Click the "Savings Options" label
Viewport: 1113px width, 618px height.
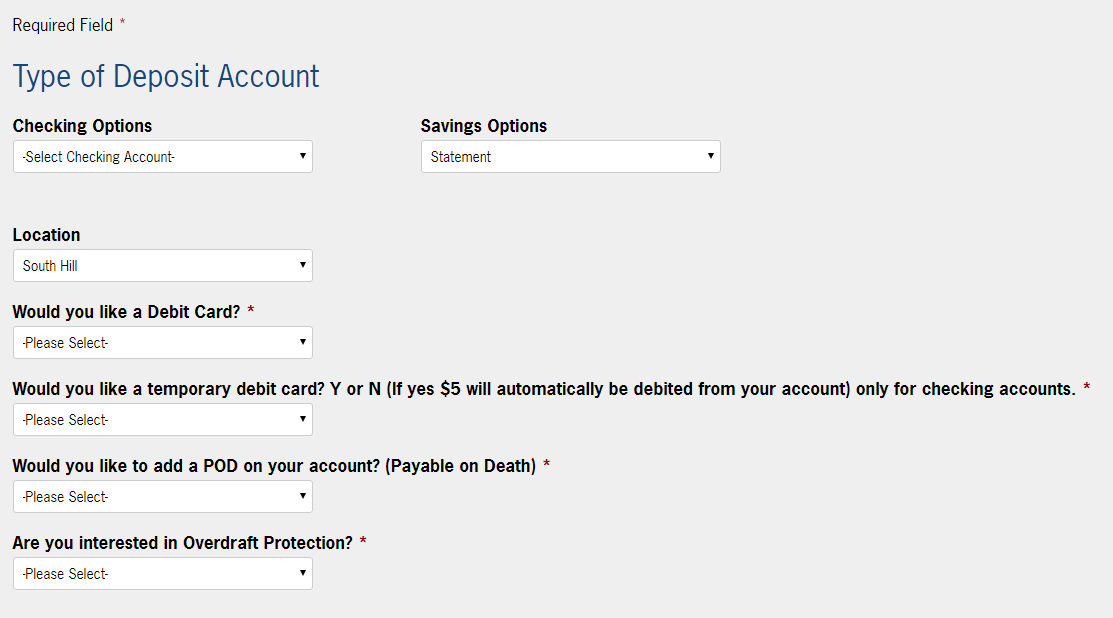484,126
